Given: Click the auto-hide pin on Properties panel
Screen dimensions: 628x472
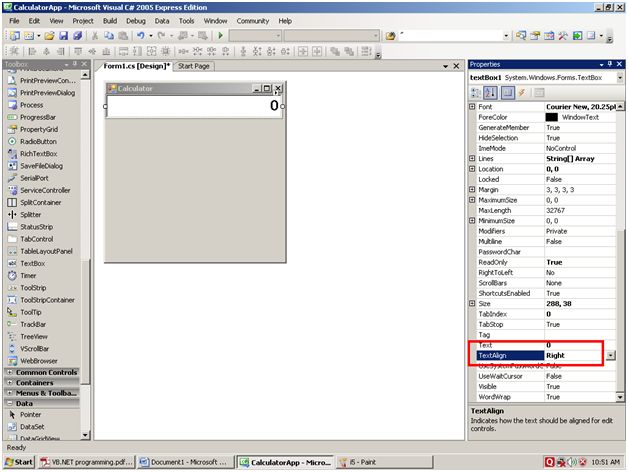Looking at the screenshot, I should (x=610, y=64).
